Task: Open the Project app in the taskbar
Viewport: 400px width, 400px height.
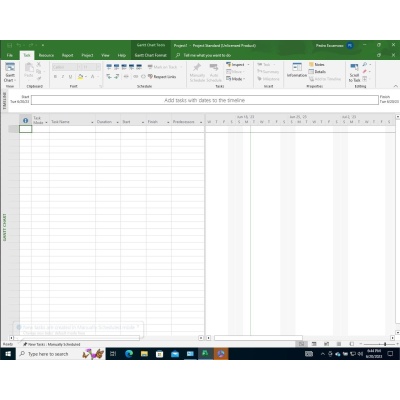Action: pos(205,354)
